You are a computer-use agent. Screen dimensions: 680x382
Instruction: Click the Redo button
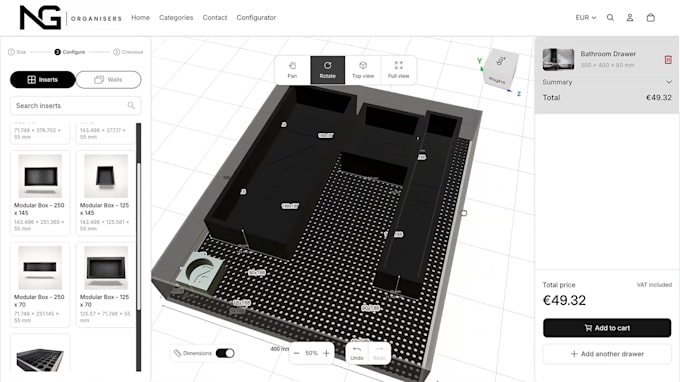(x=379, y=353)
